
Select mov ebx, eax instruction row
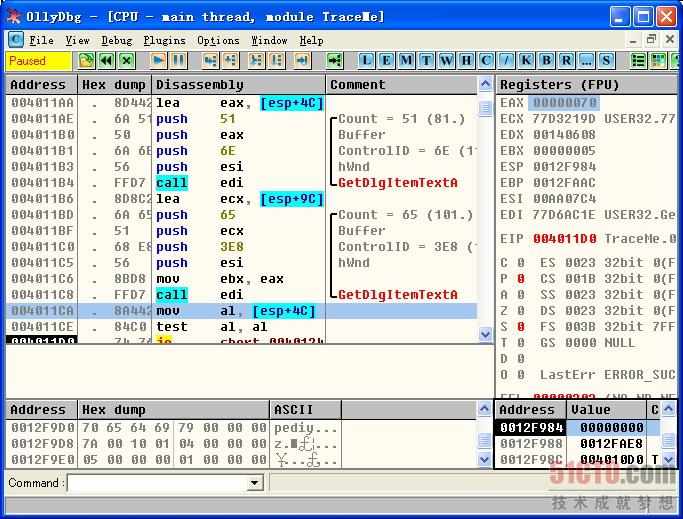[x=241, y=279]
